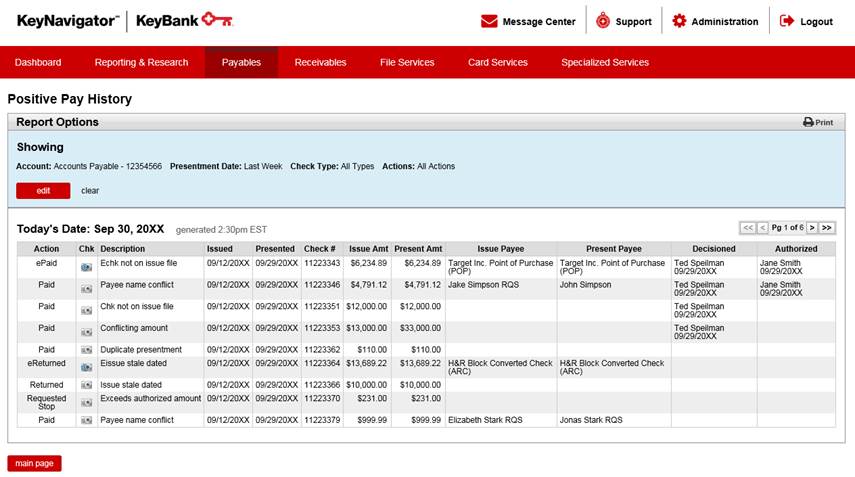Open Reporting & Research menu
The height and width of the screenshot is (477, 855).
tap(141, 62)
